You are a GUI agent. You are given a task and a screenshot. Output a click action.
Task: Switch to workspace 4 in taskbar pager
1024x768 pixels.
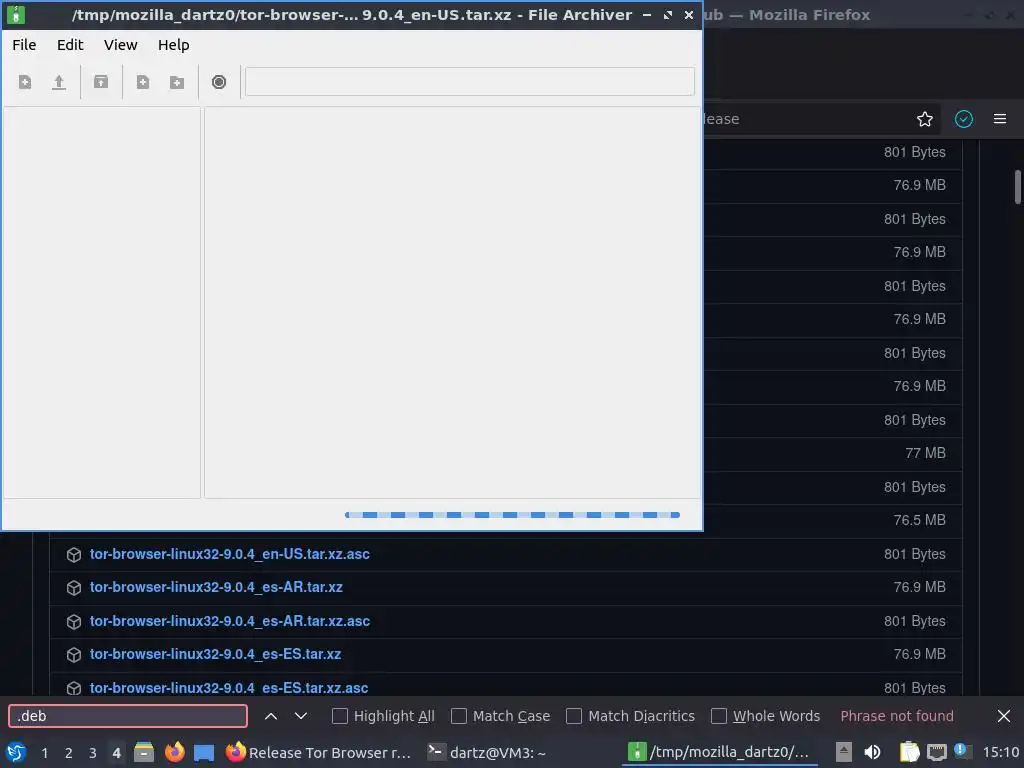pos(116,753)
